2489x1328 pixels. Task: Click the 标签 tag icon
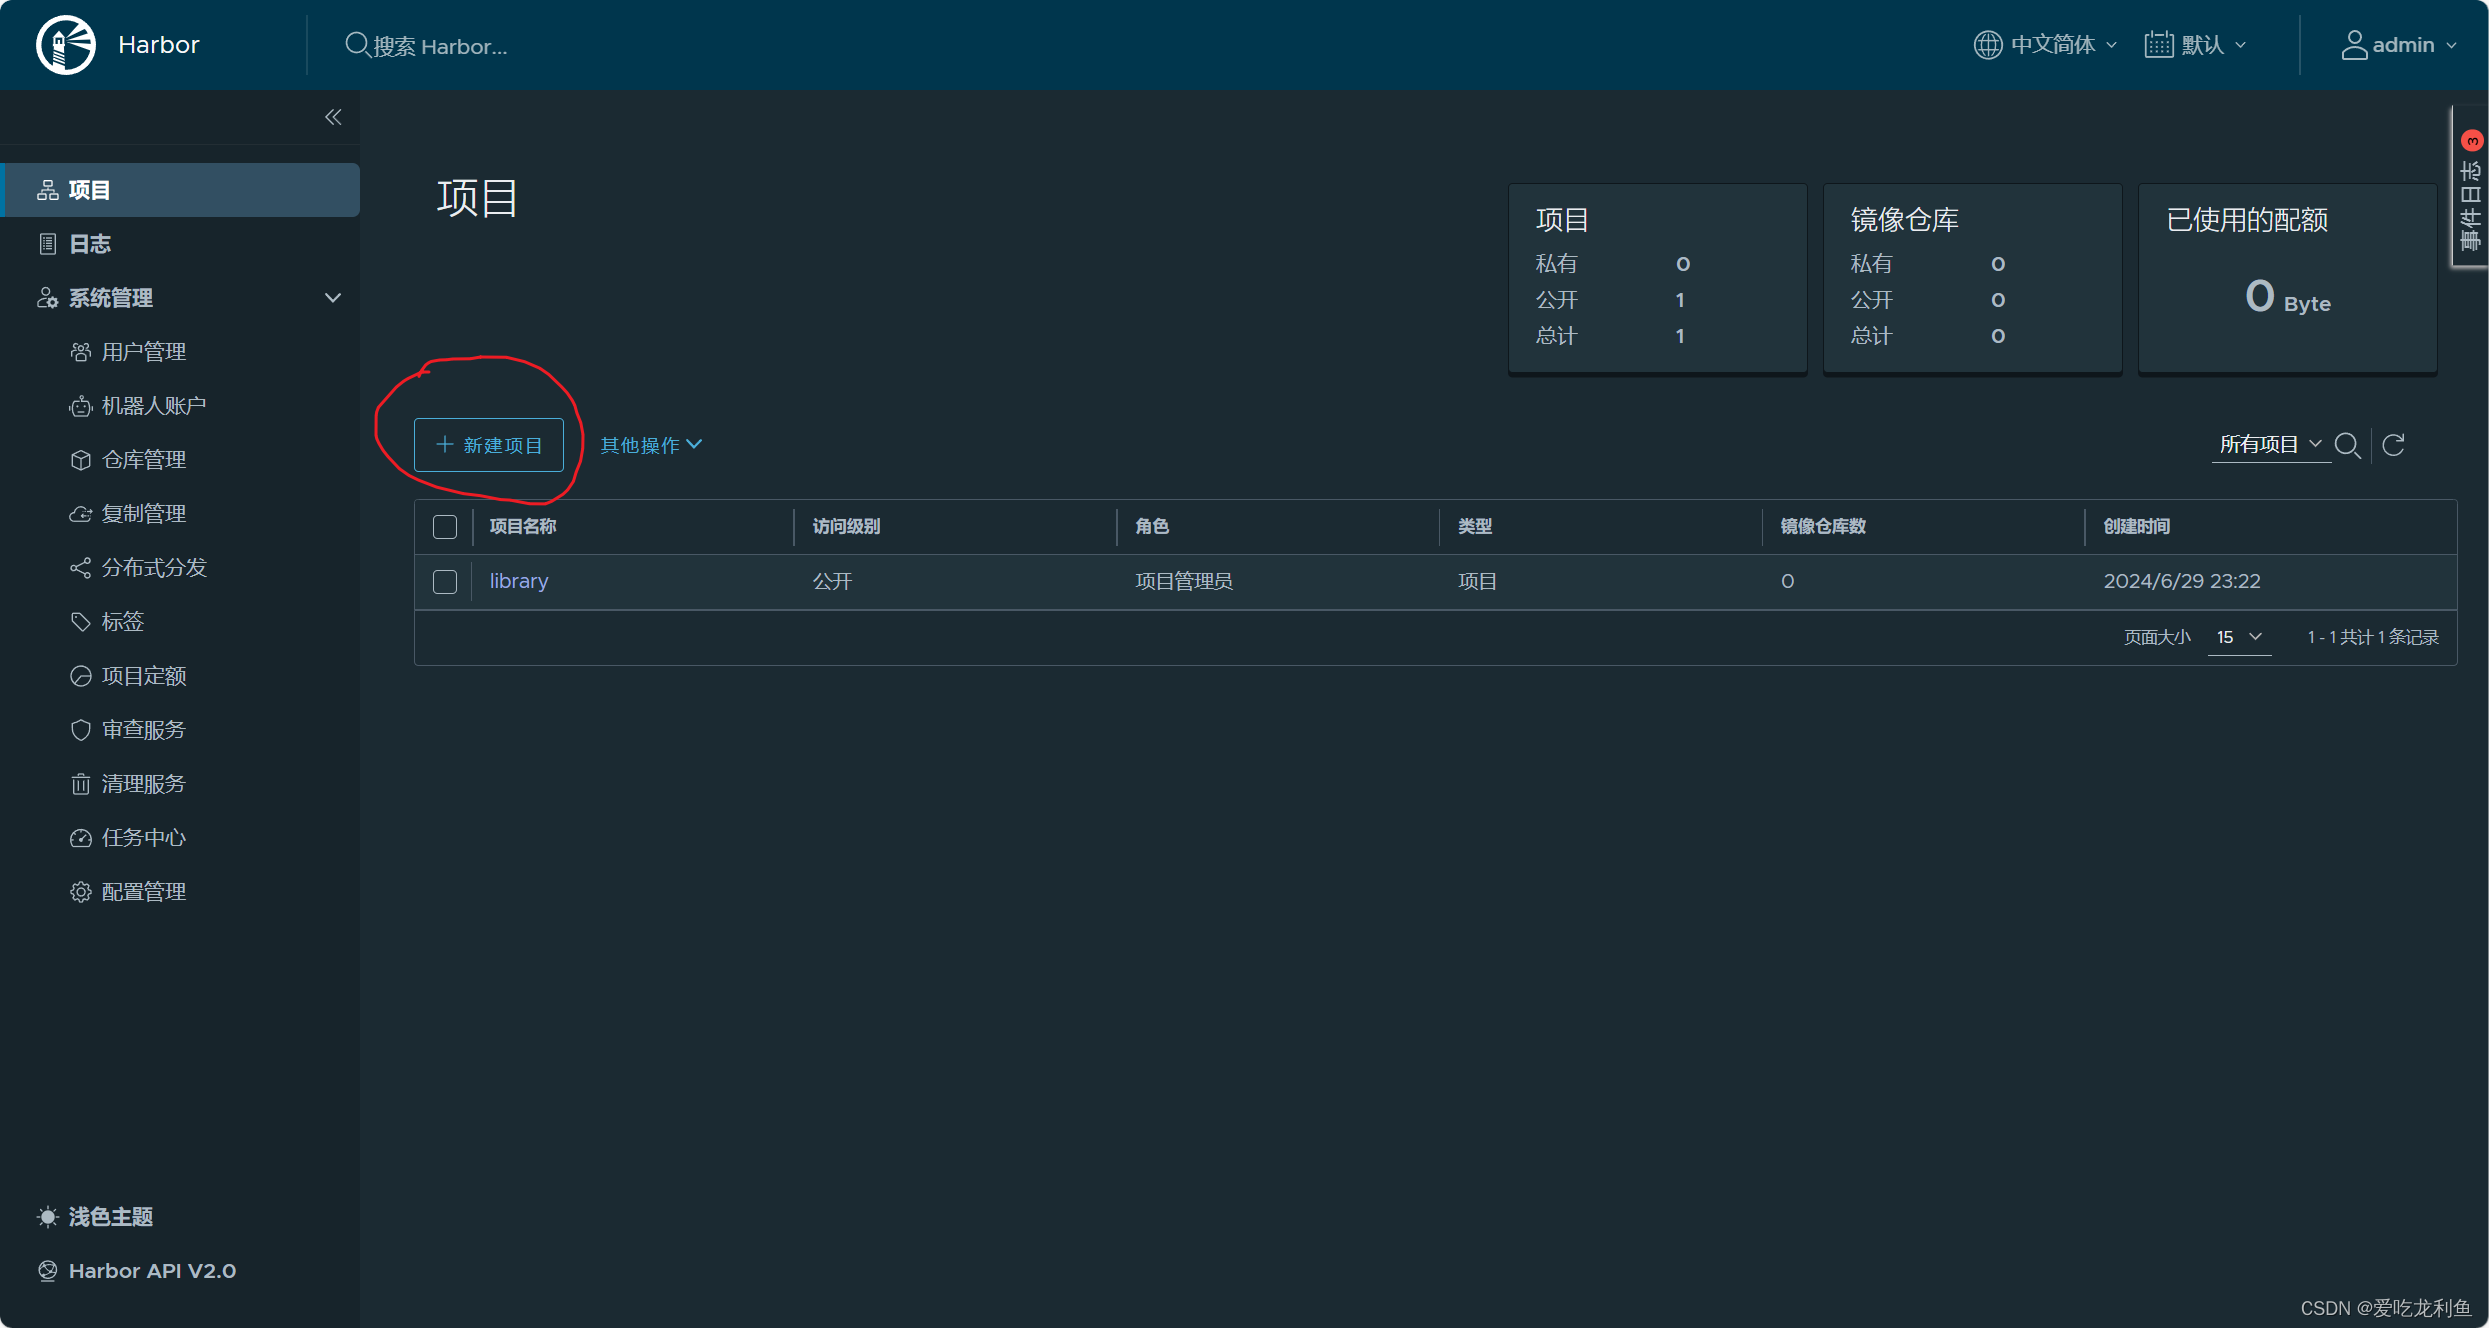pos(81,622)
